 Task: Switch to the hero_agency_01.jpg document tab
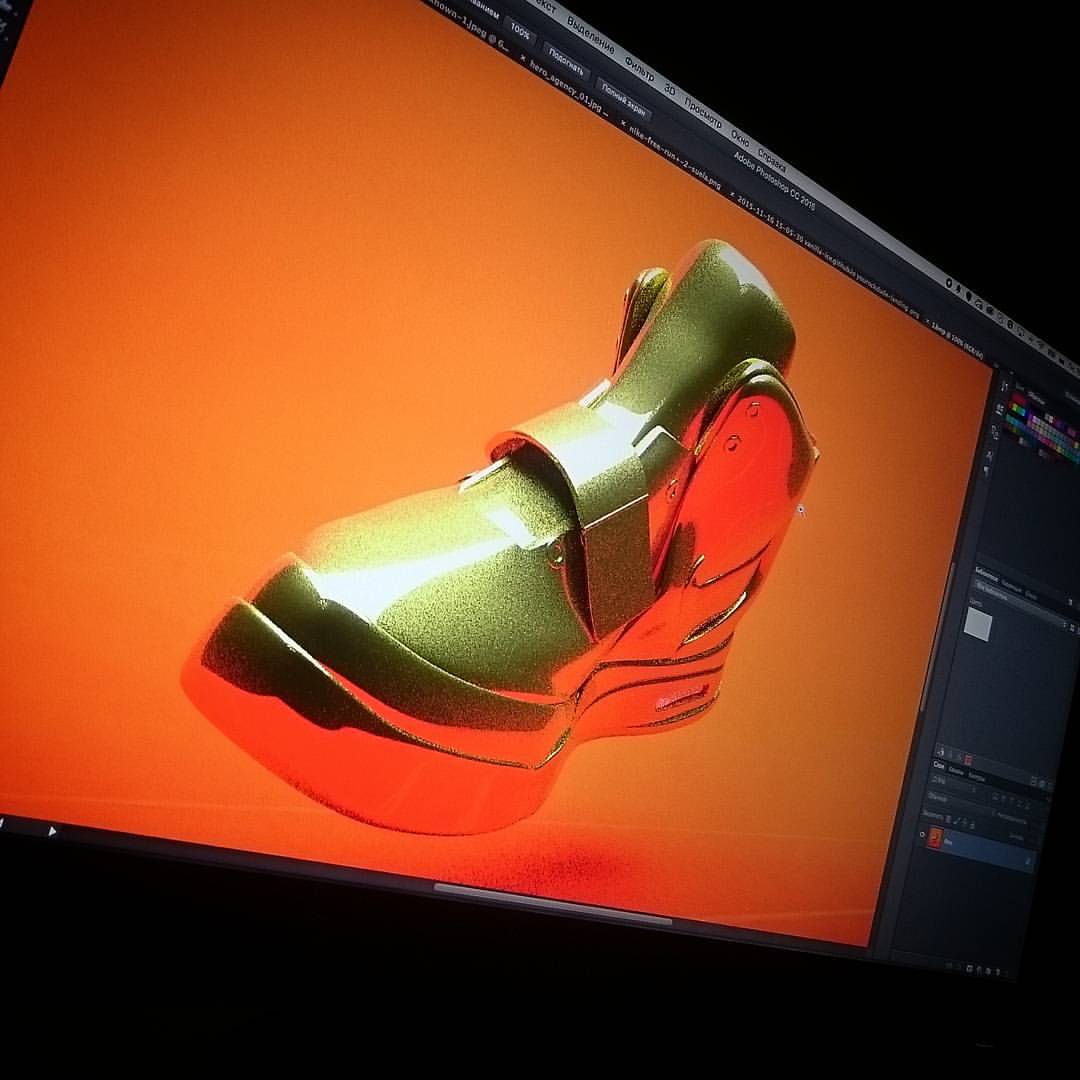point(568,88)
